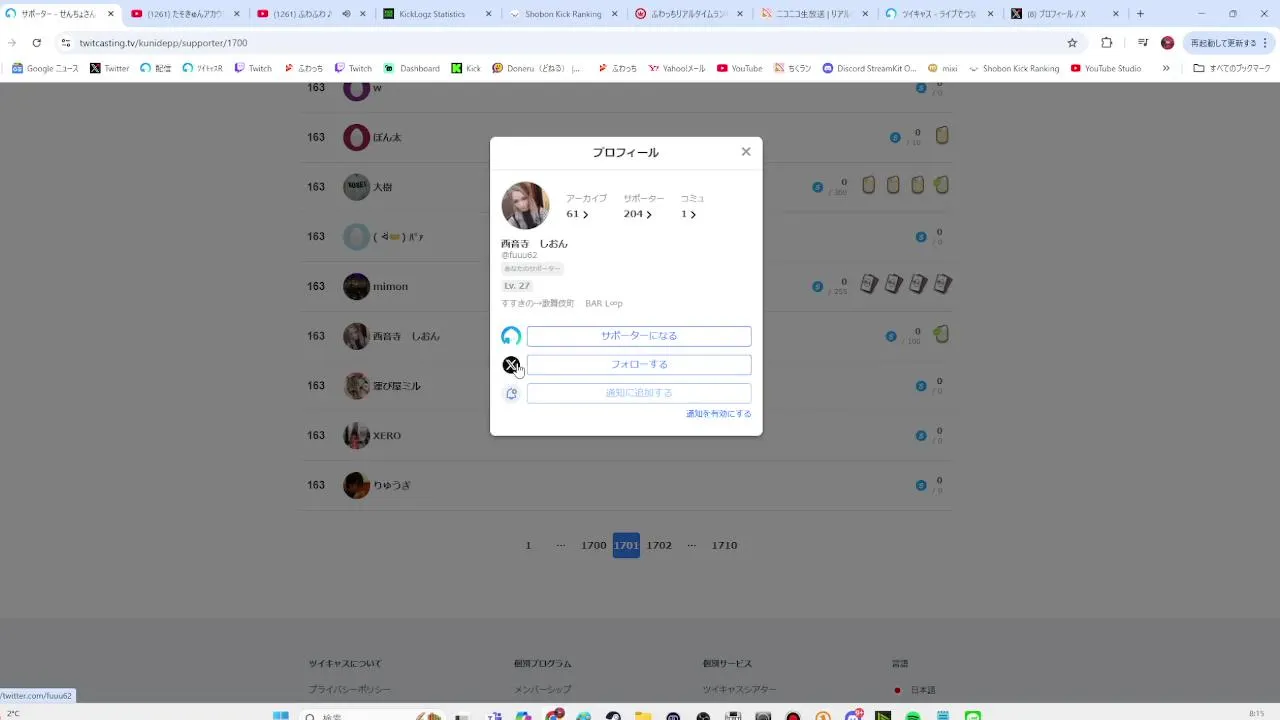Open a new browser tab
The image size is (1280, 720).
(1140, 14)
